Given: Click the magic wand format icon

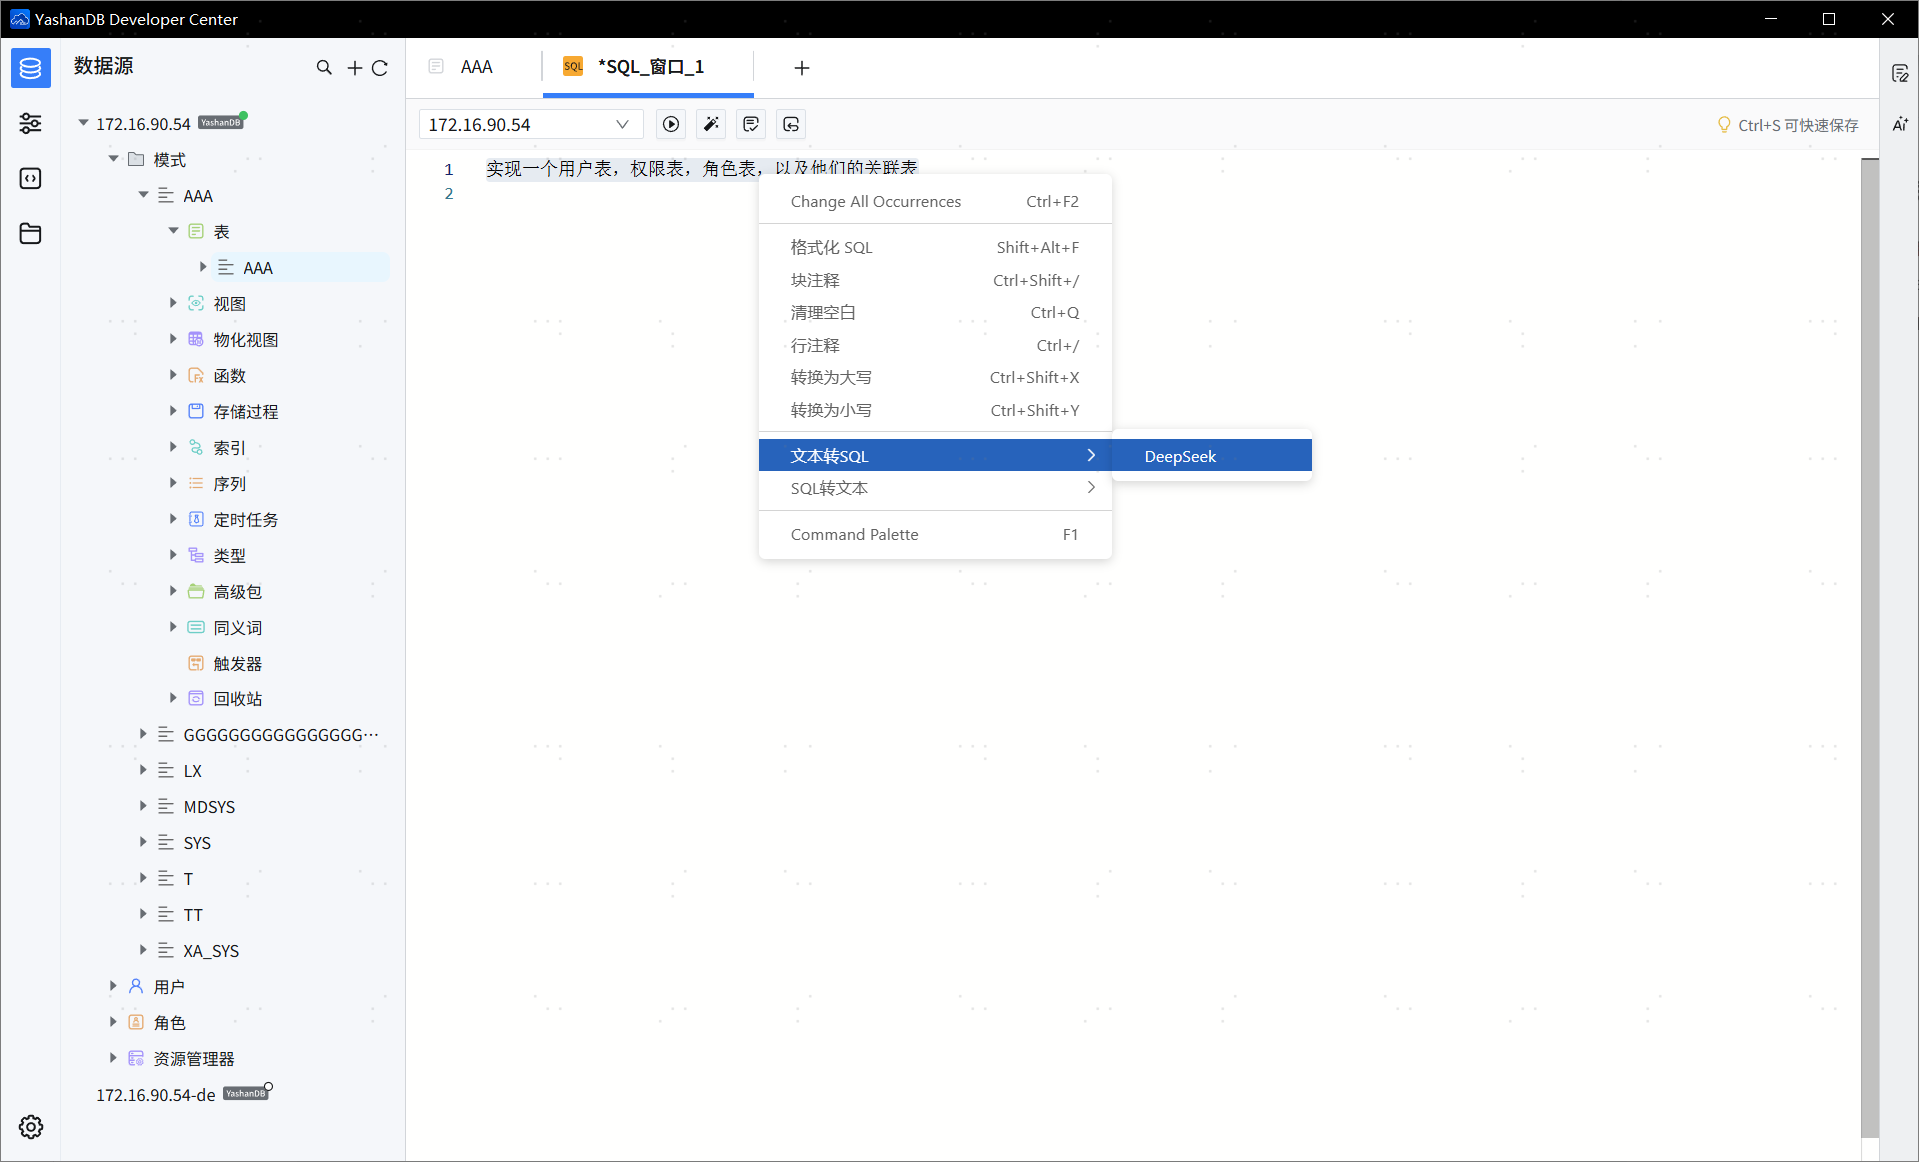Looking at the screenshot, I should pos(711,124).
